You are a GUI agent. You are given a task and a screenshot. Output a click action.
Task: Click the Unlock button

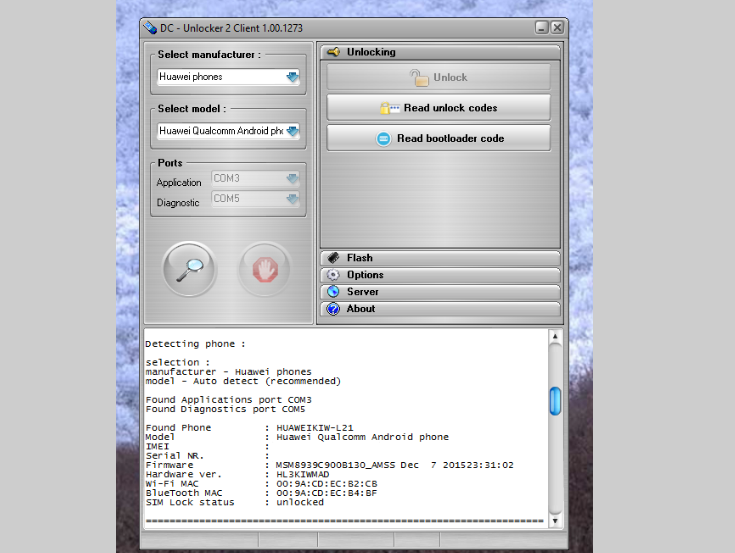click(439, 77)
